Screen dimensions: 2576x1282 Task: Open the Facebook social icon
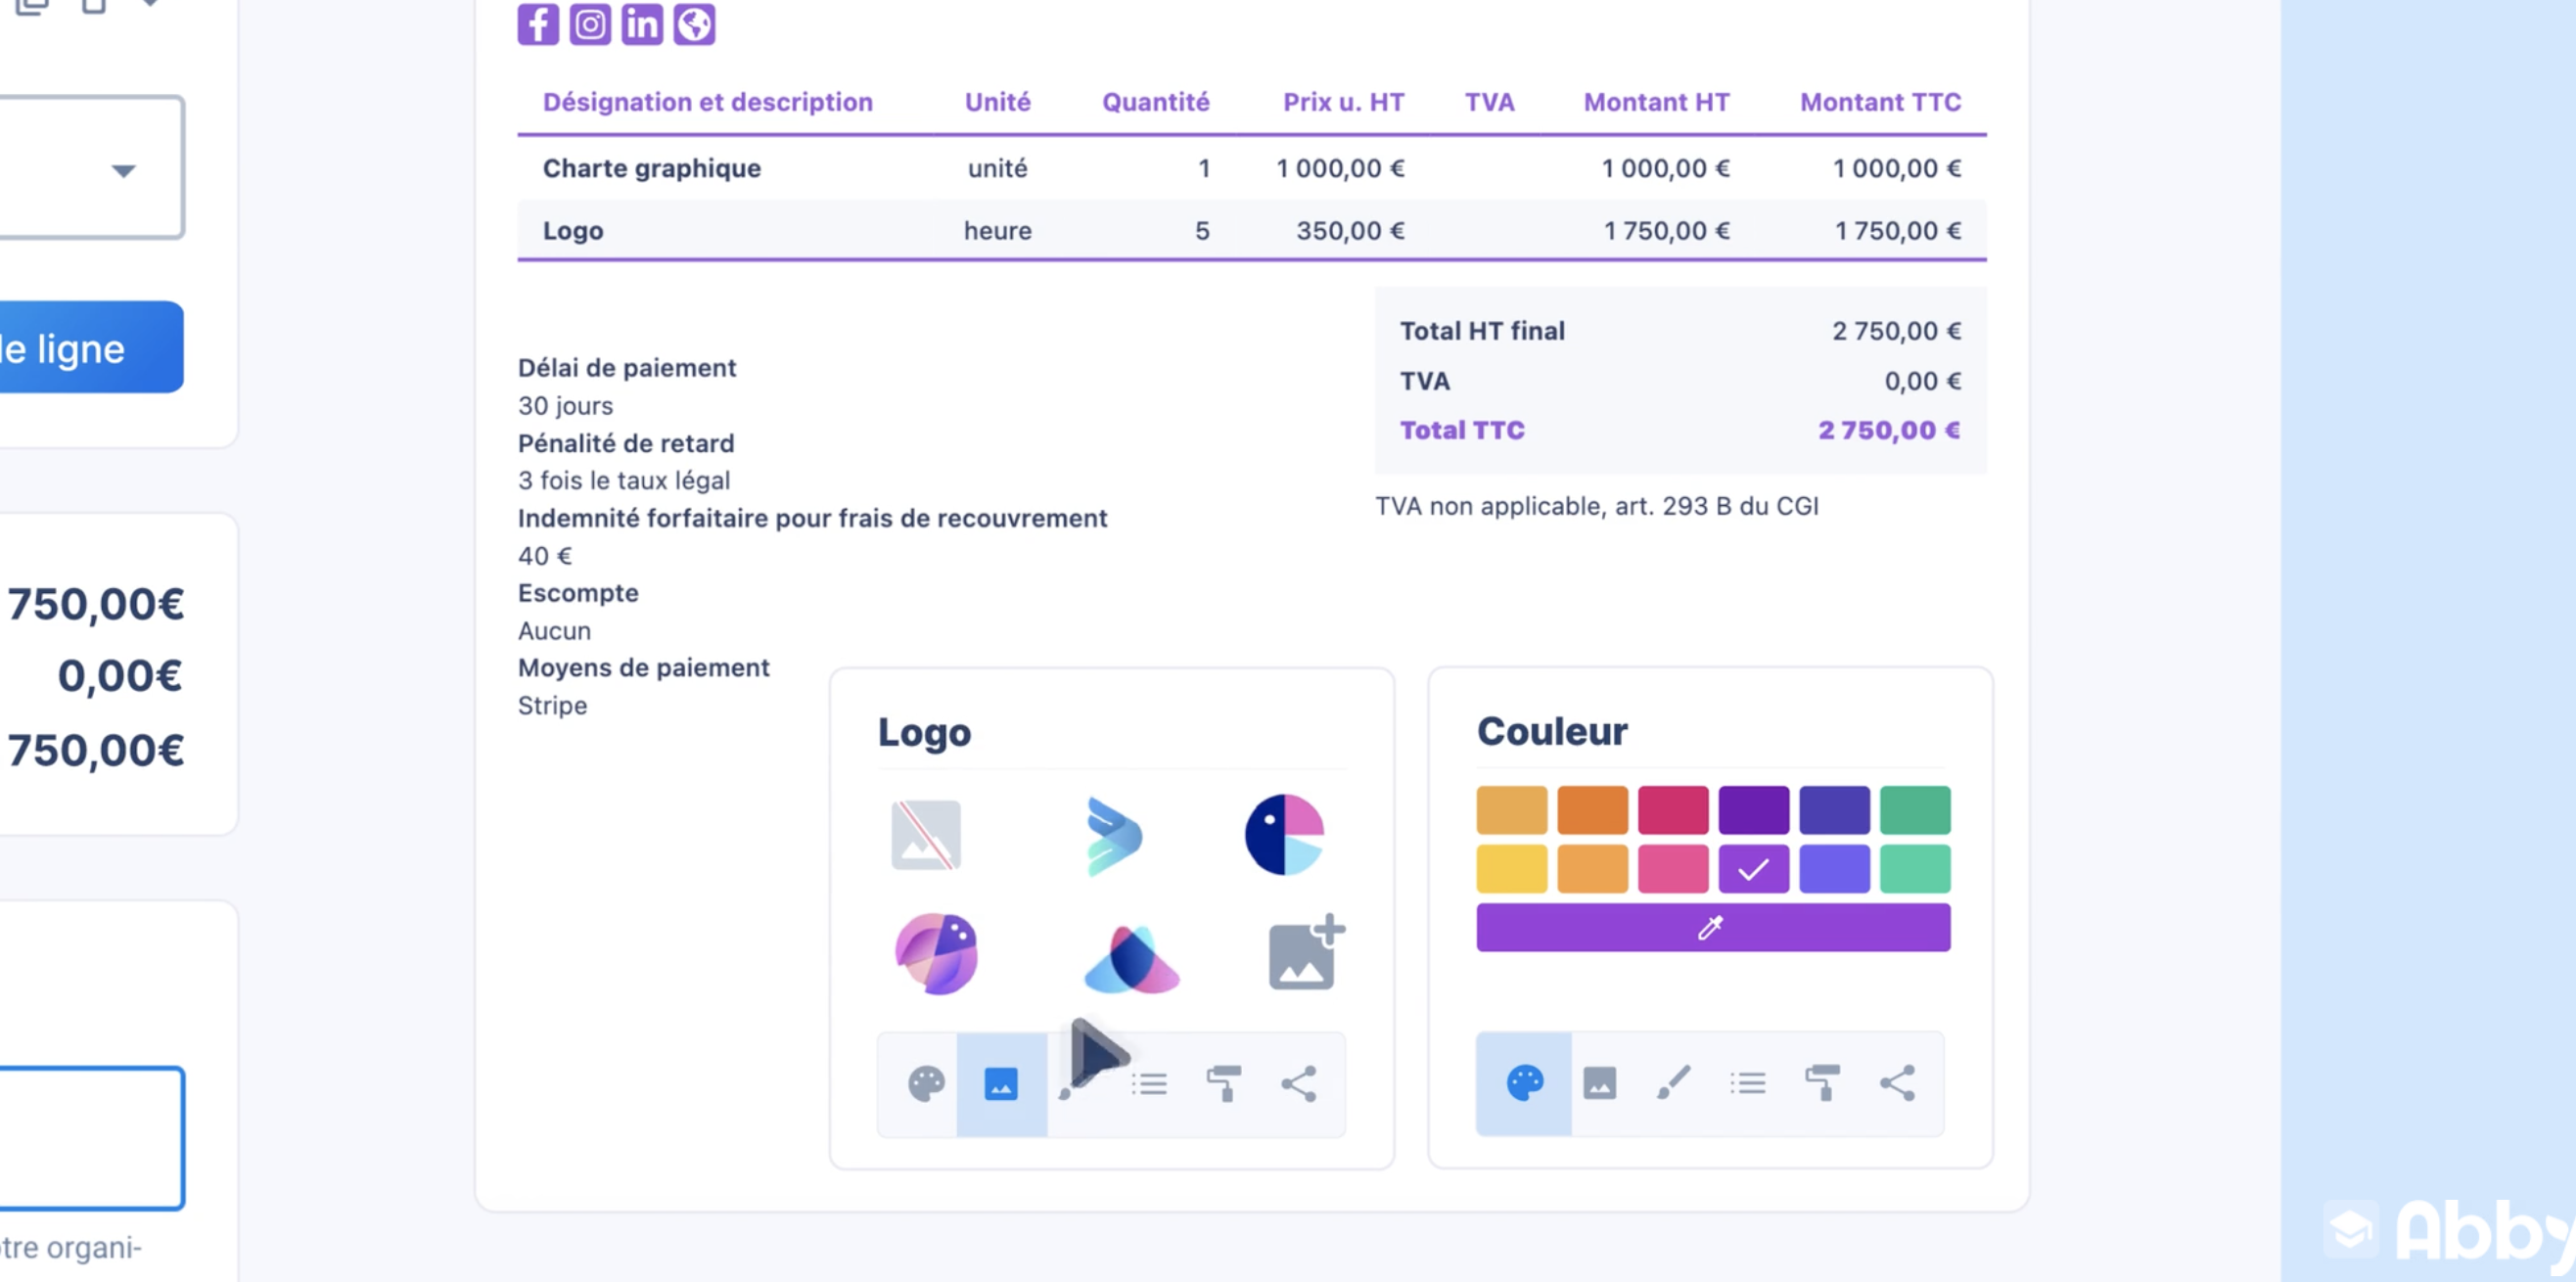coord(538,23)
